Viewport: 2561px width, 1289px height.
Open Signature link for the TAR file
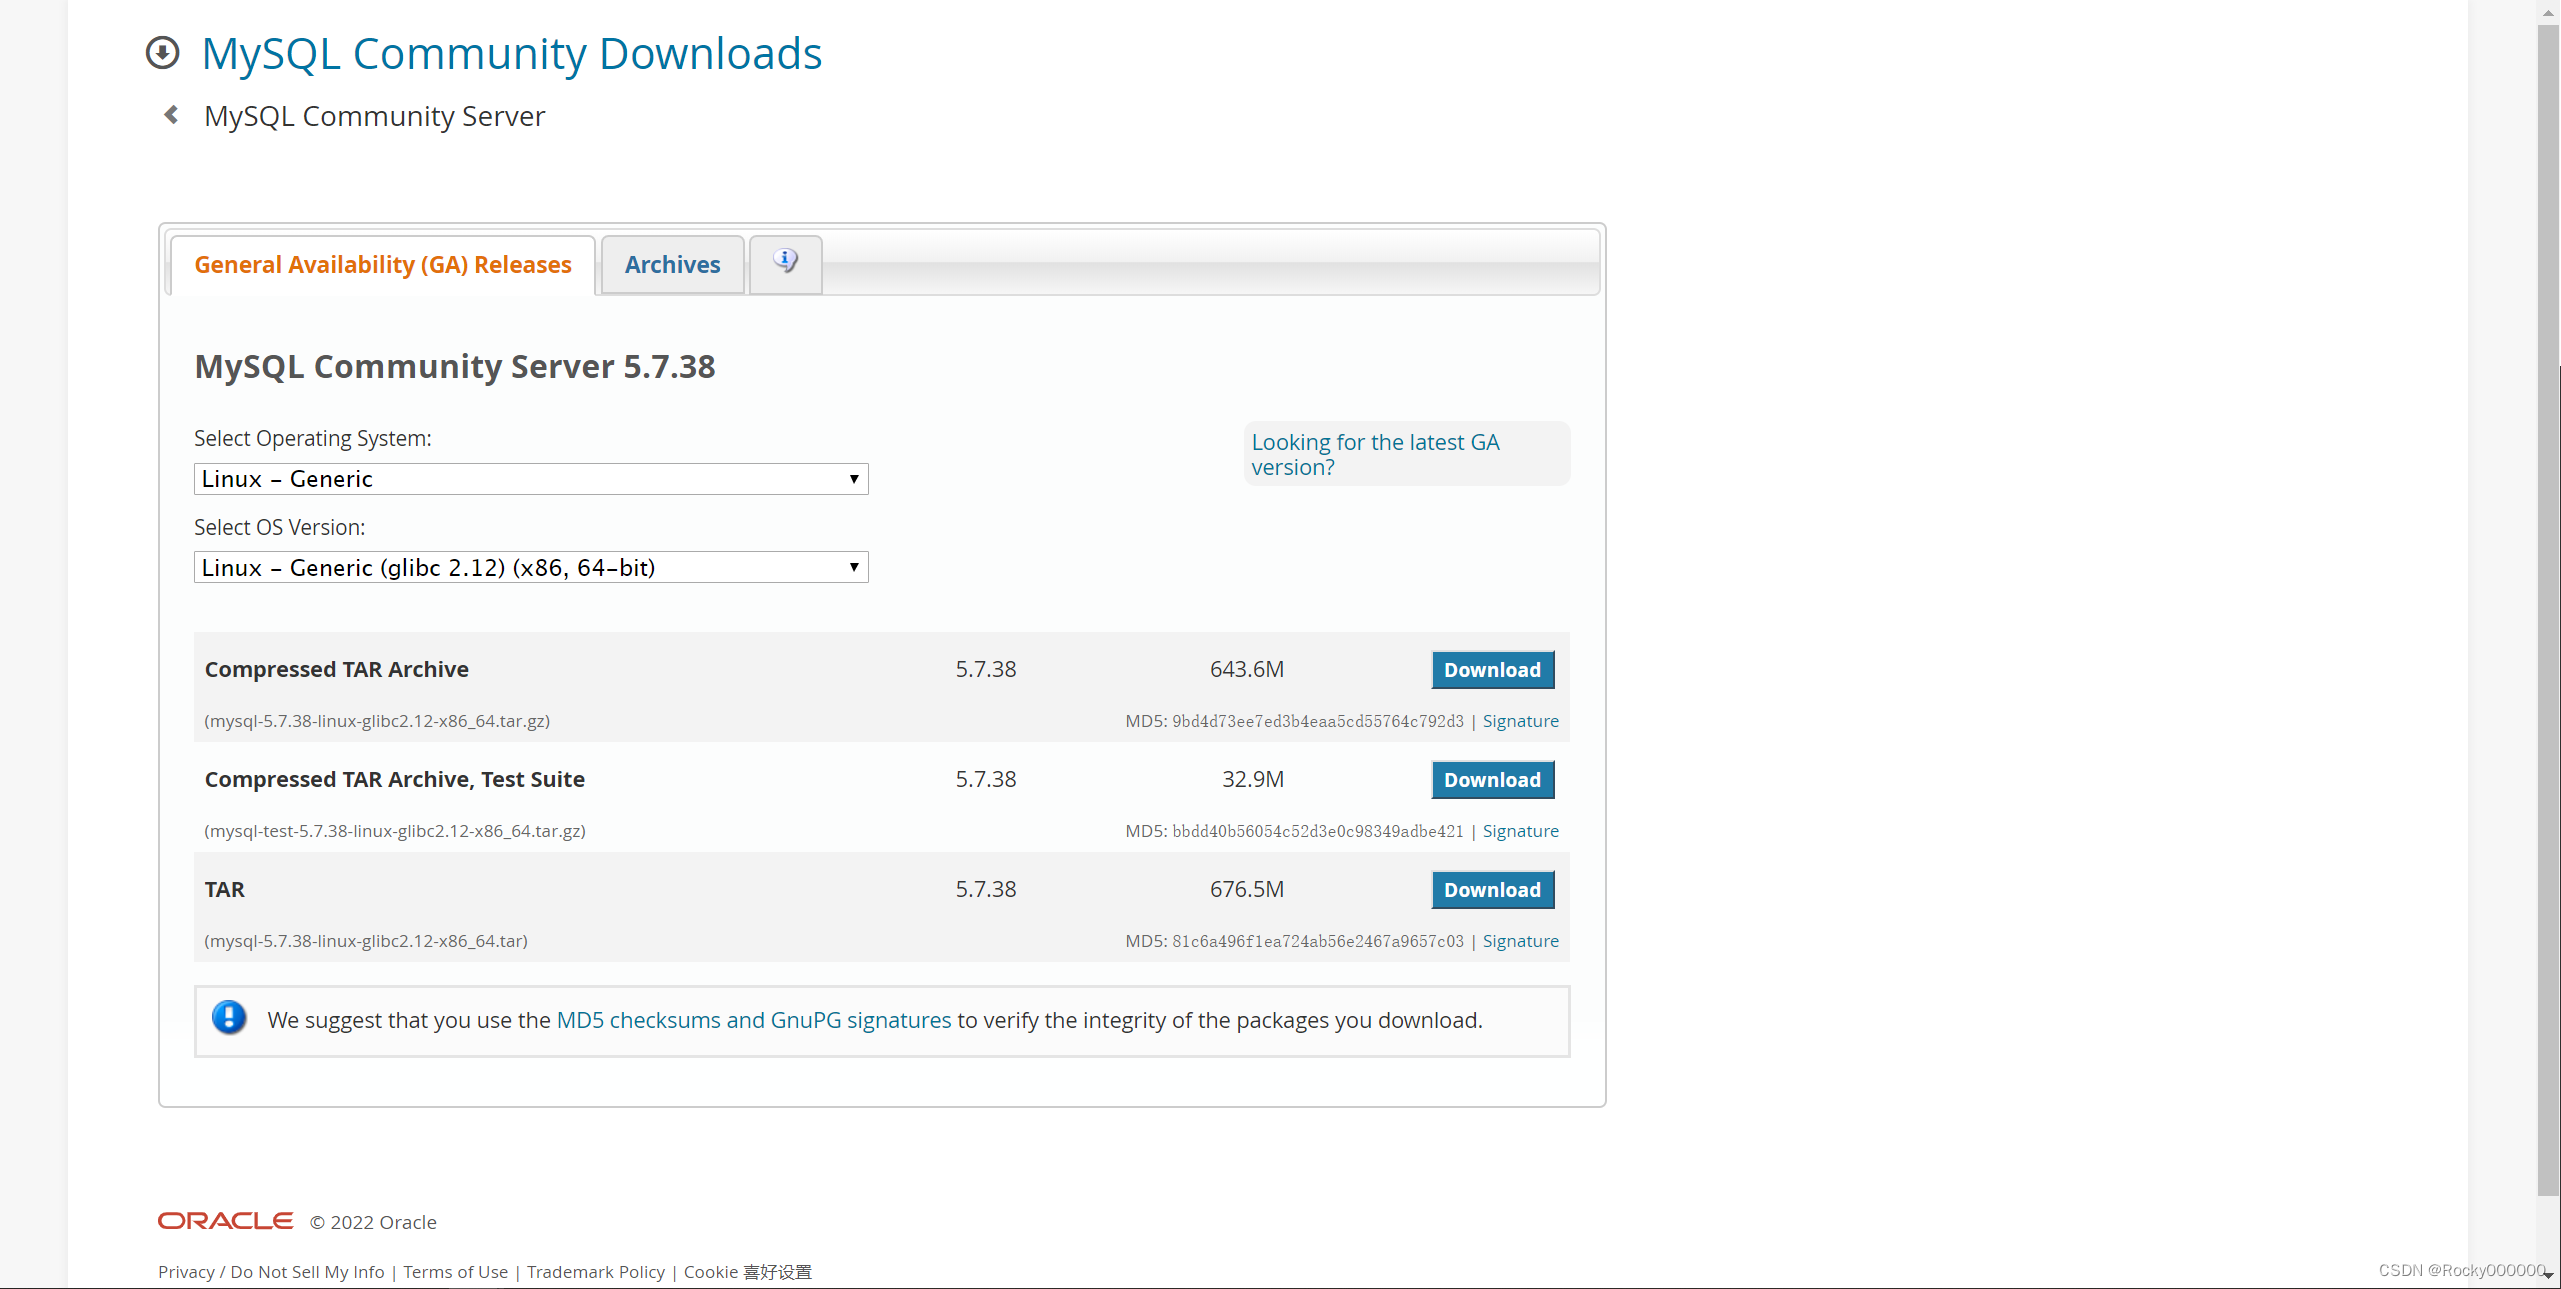pyautogui.click(x=1520, y=941)
